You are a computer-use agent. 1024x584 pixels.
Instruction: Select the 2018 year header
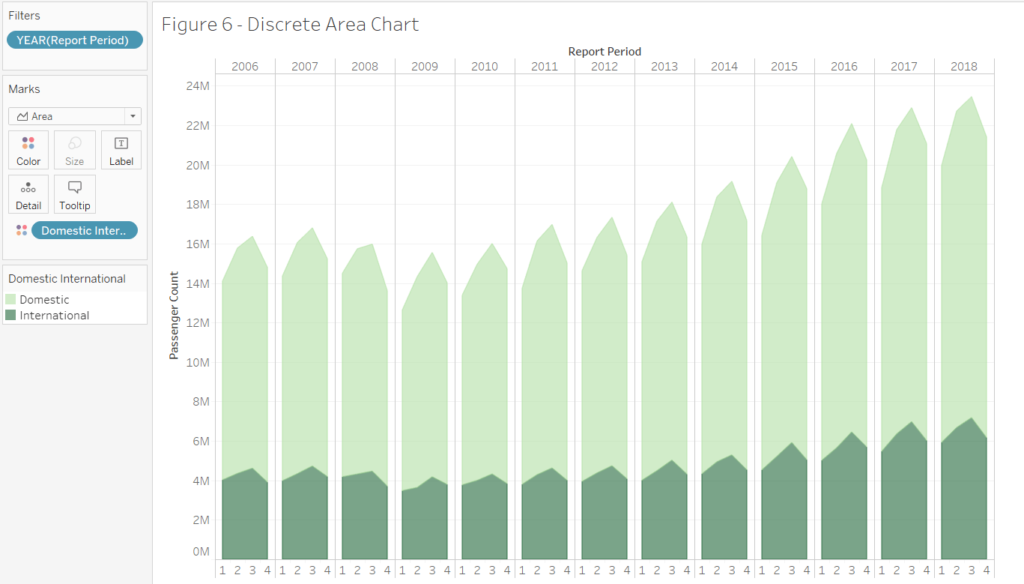[965, 67]
